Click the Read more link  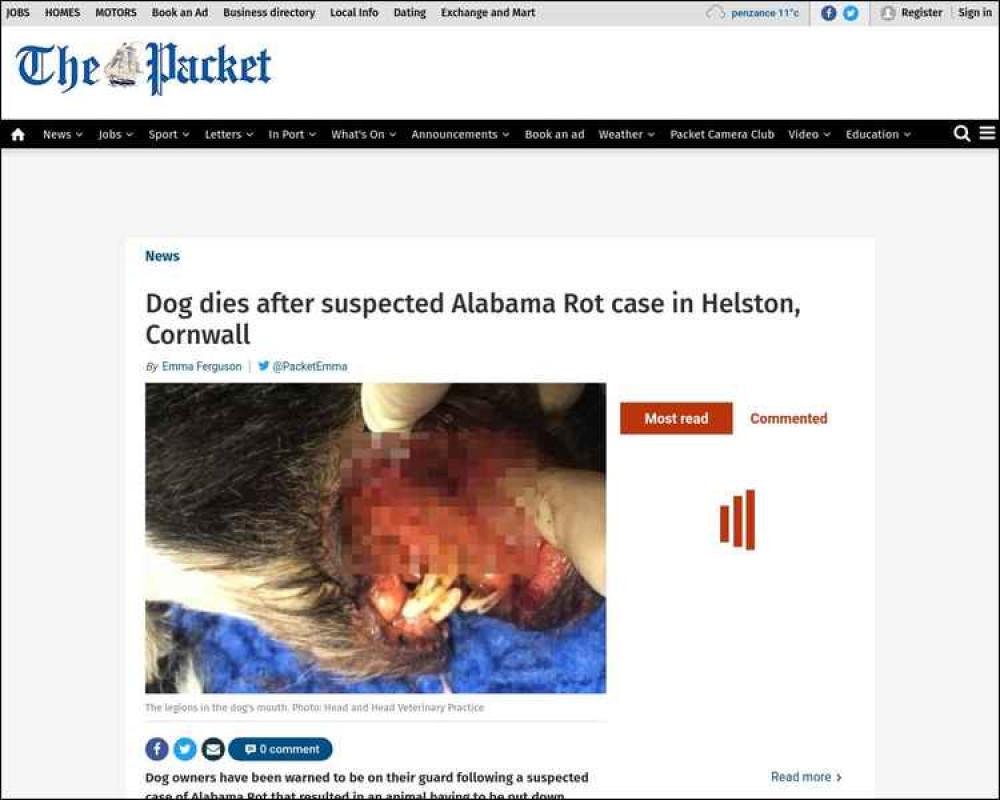[x=806, y=777]
